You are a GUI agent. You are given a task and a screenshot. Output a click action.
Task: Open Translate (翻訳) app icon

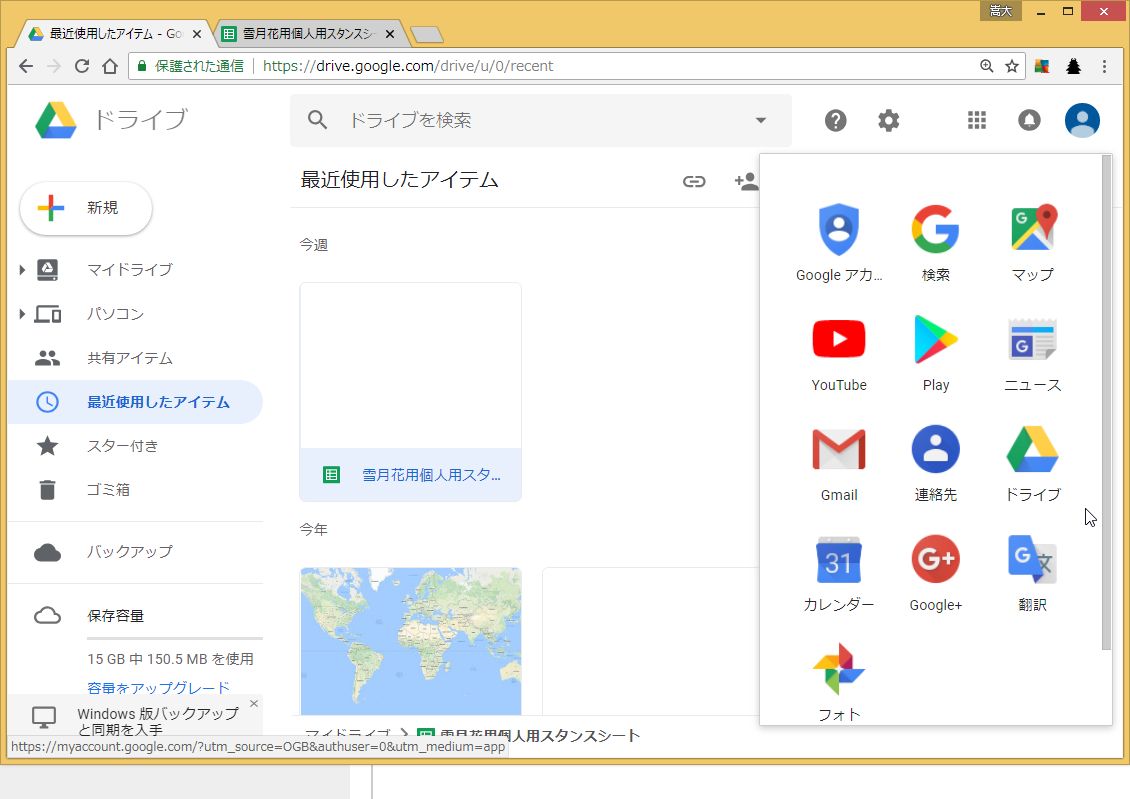click(1032, 573)
